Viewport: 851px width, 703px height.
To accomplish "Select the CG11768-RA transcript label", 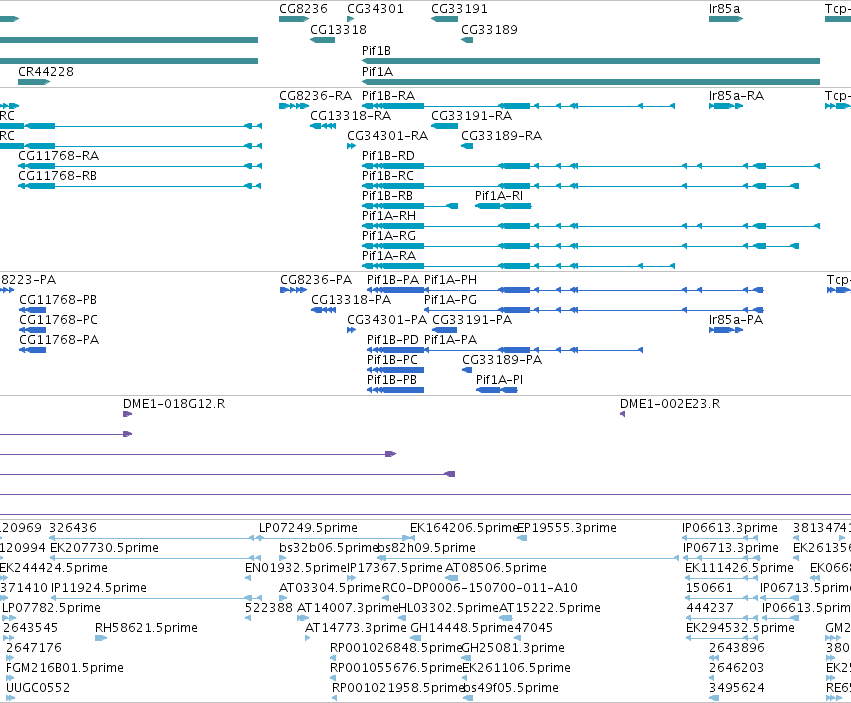I will click(x=59, y=156).
